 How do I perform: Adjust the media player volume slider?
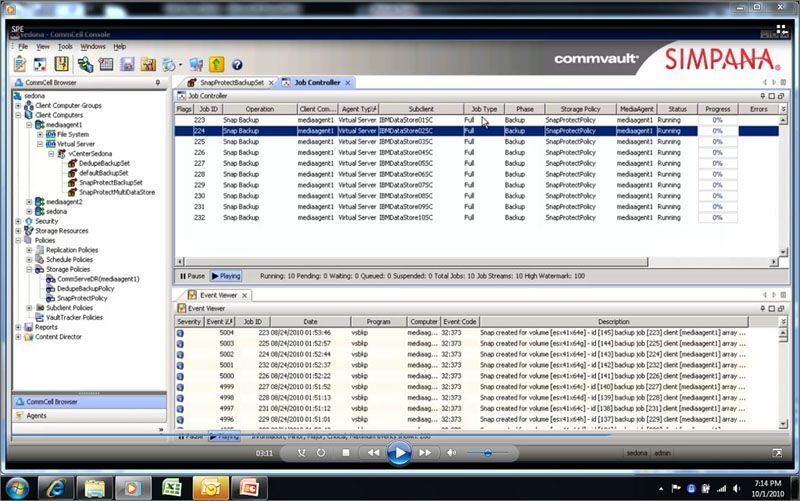[487, 453]
